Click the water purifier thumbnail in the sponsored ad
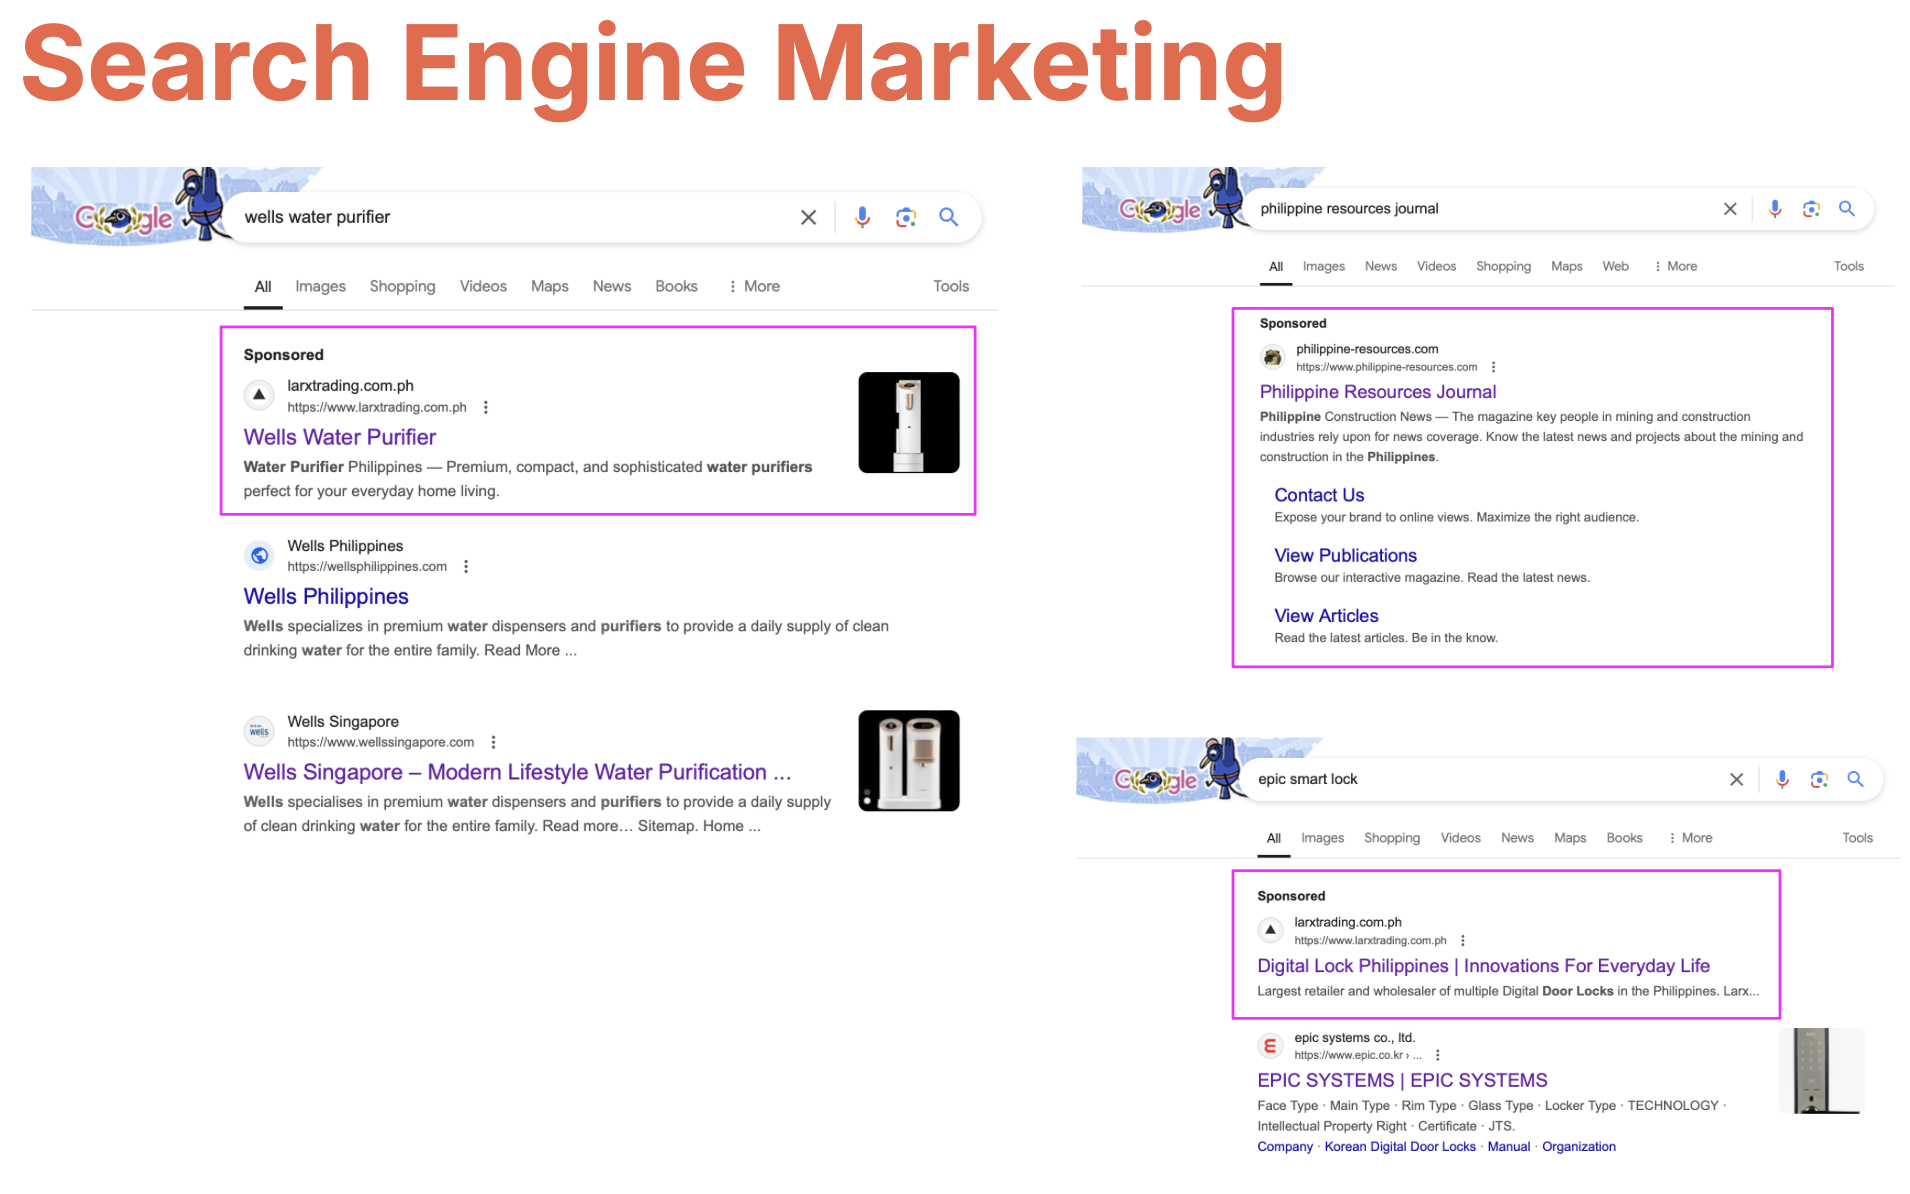 click(909, 422)
